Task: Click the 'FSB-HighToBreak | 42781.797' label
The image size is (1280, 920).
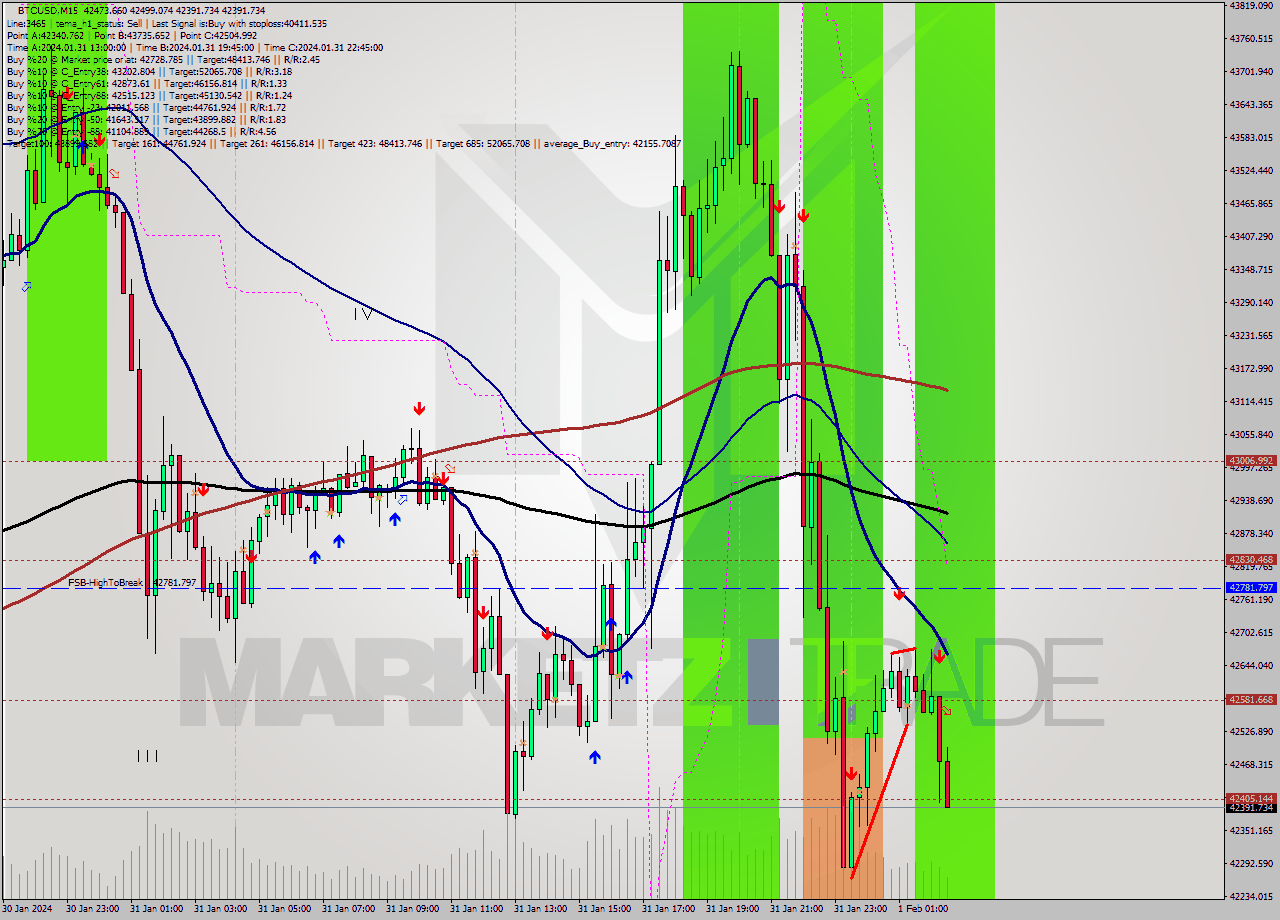Action: pos(132,582)
